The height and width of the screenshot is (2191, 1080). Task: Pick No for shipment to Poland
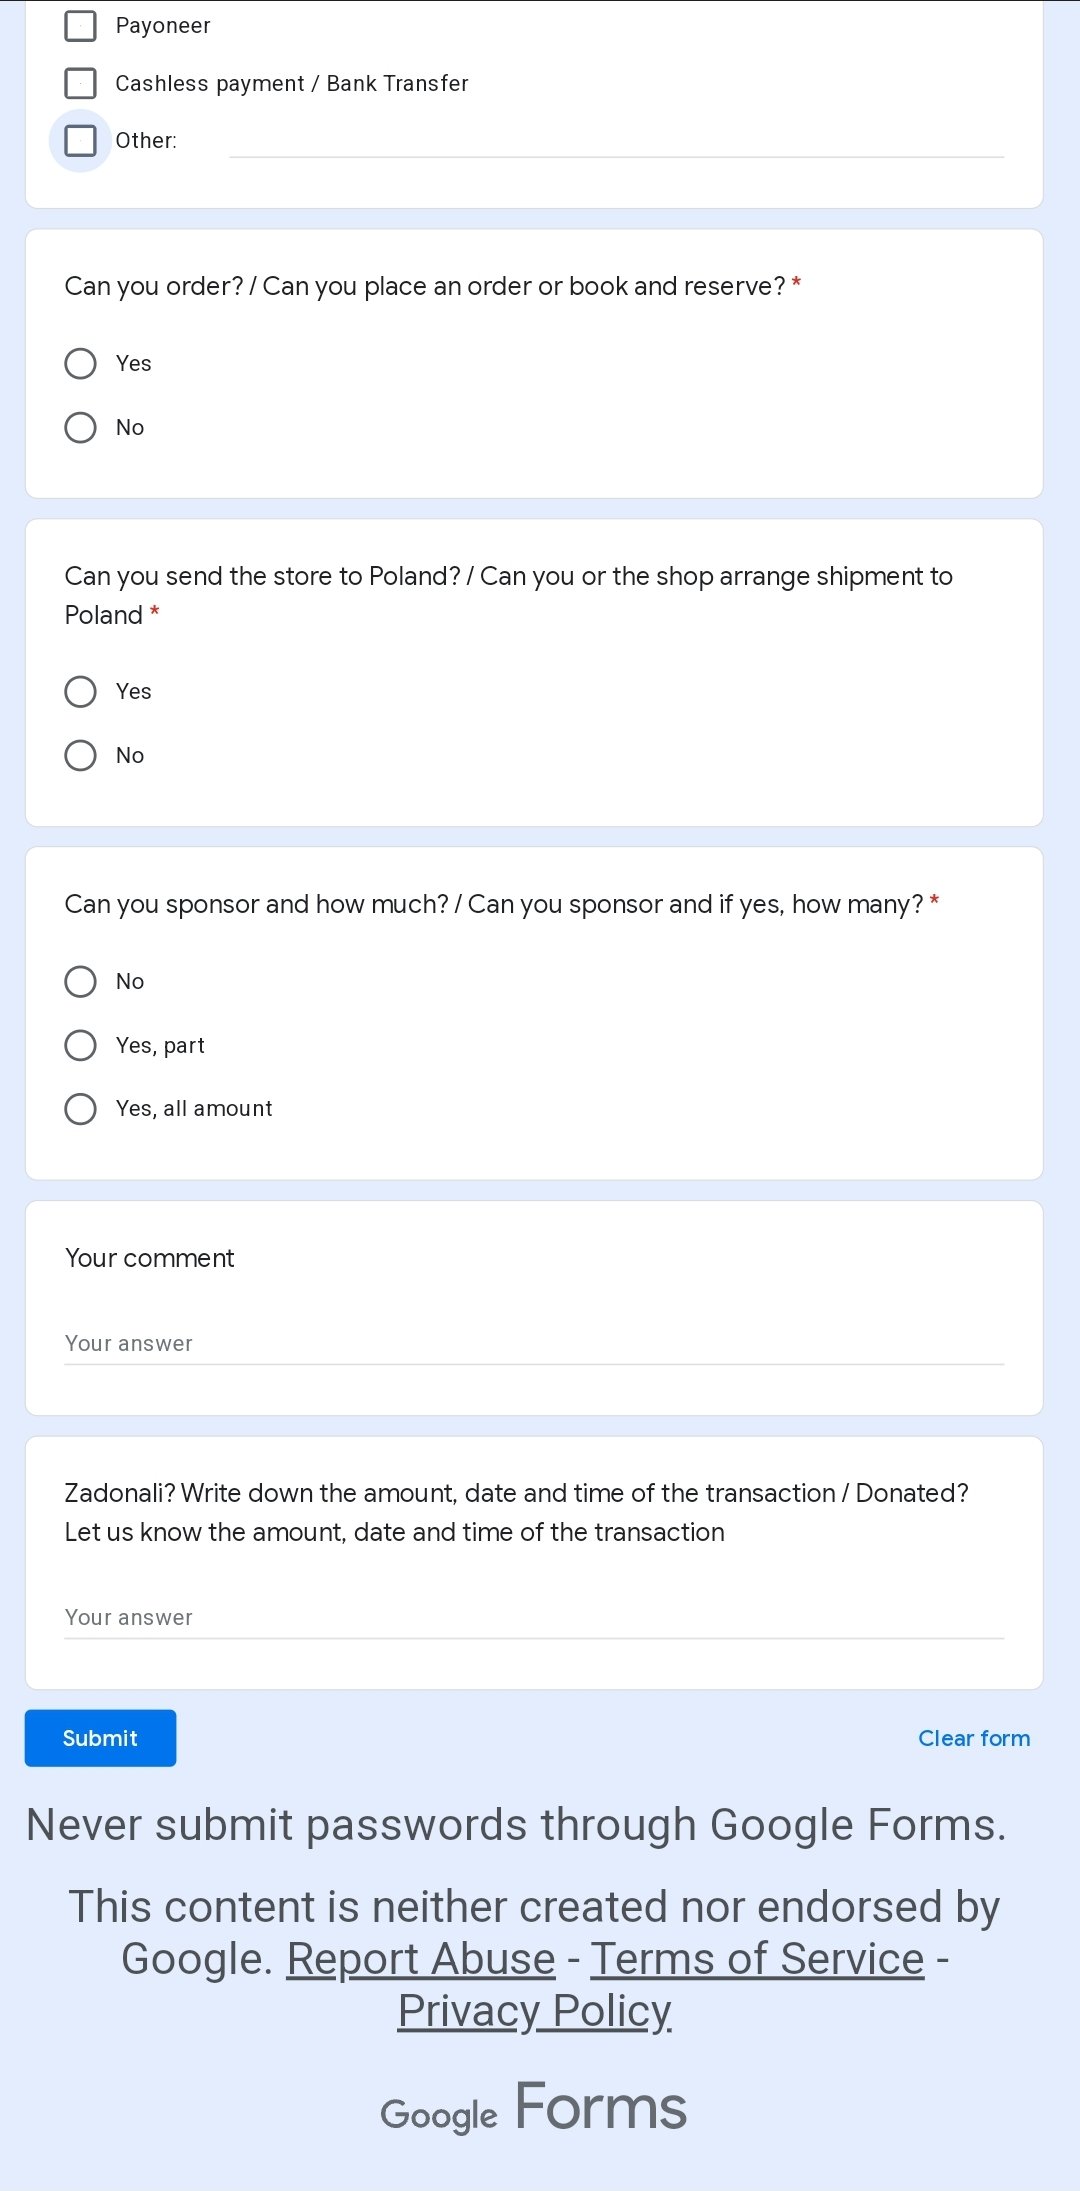click(81, 755)
